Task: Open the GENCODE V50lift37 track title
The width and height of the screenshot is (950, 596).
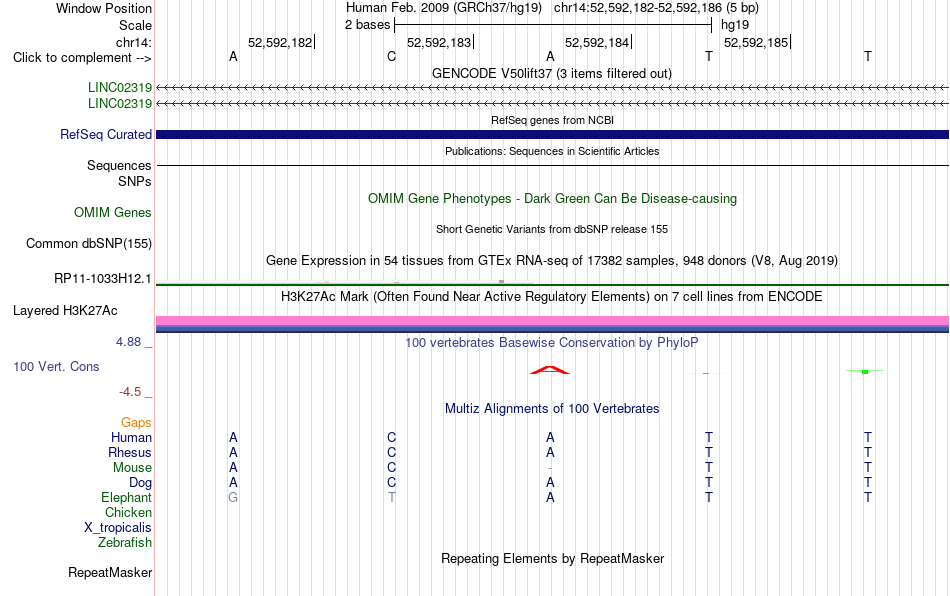Action: 551,73
